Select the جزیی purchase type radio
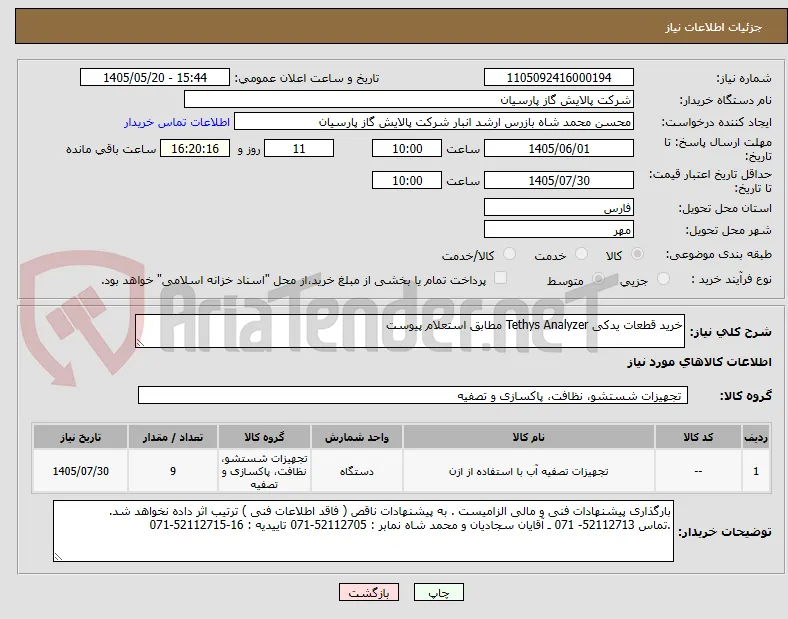788x619 pixels. pyautogui.click(x=663, y=279)
